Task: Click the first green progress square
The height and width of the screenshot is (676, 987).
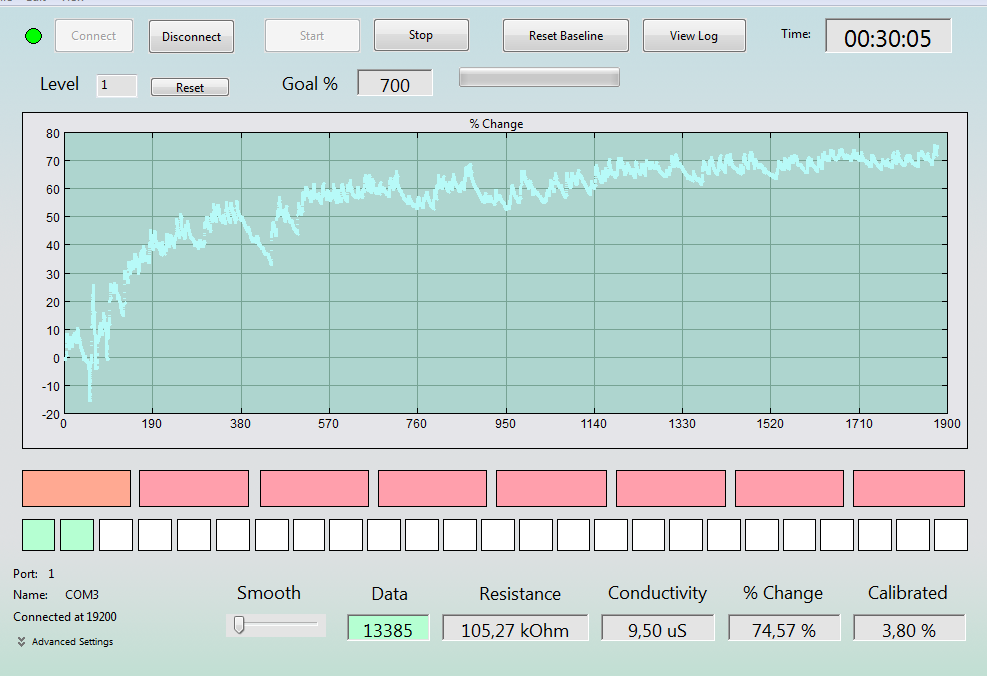Action: click(39, 535)
